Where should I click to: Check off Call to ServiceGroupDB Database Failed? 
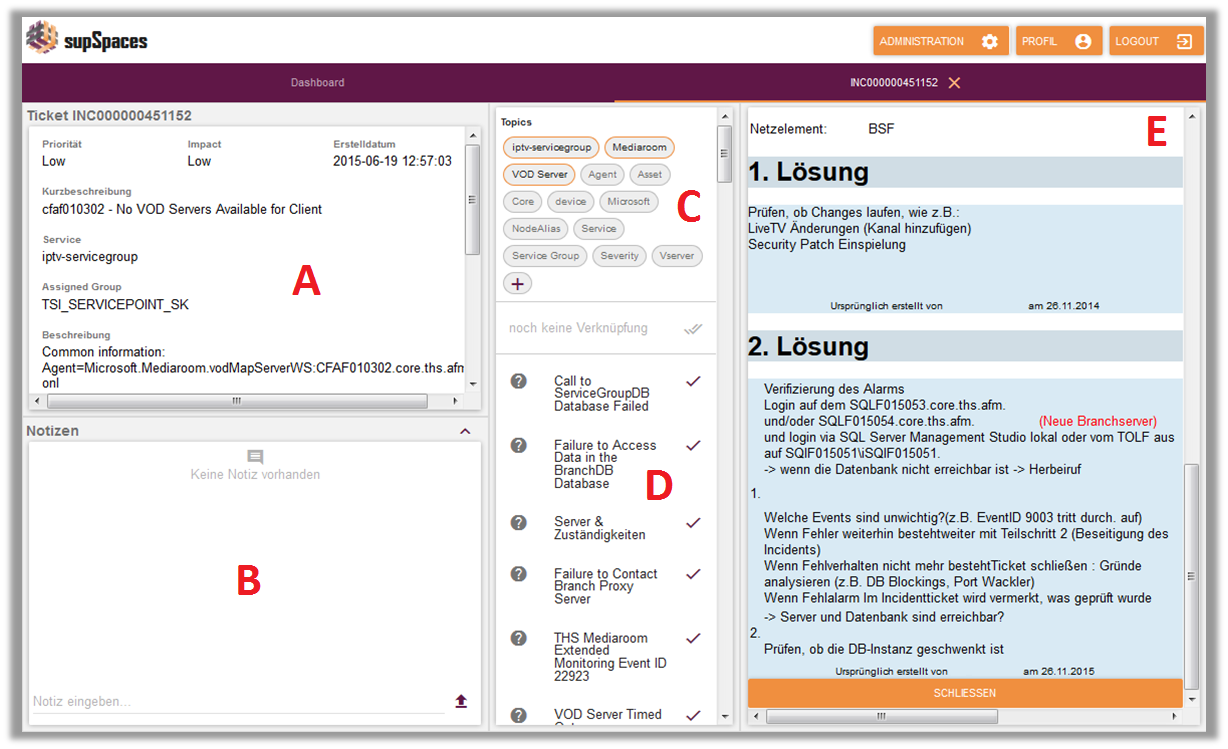click(x=693, y=381)
